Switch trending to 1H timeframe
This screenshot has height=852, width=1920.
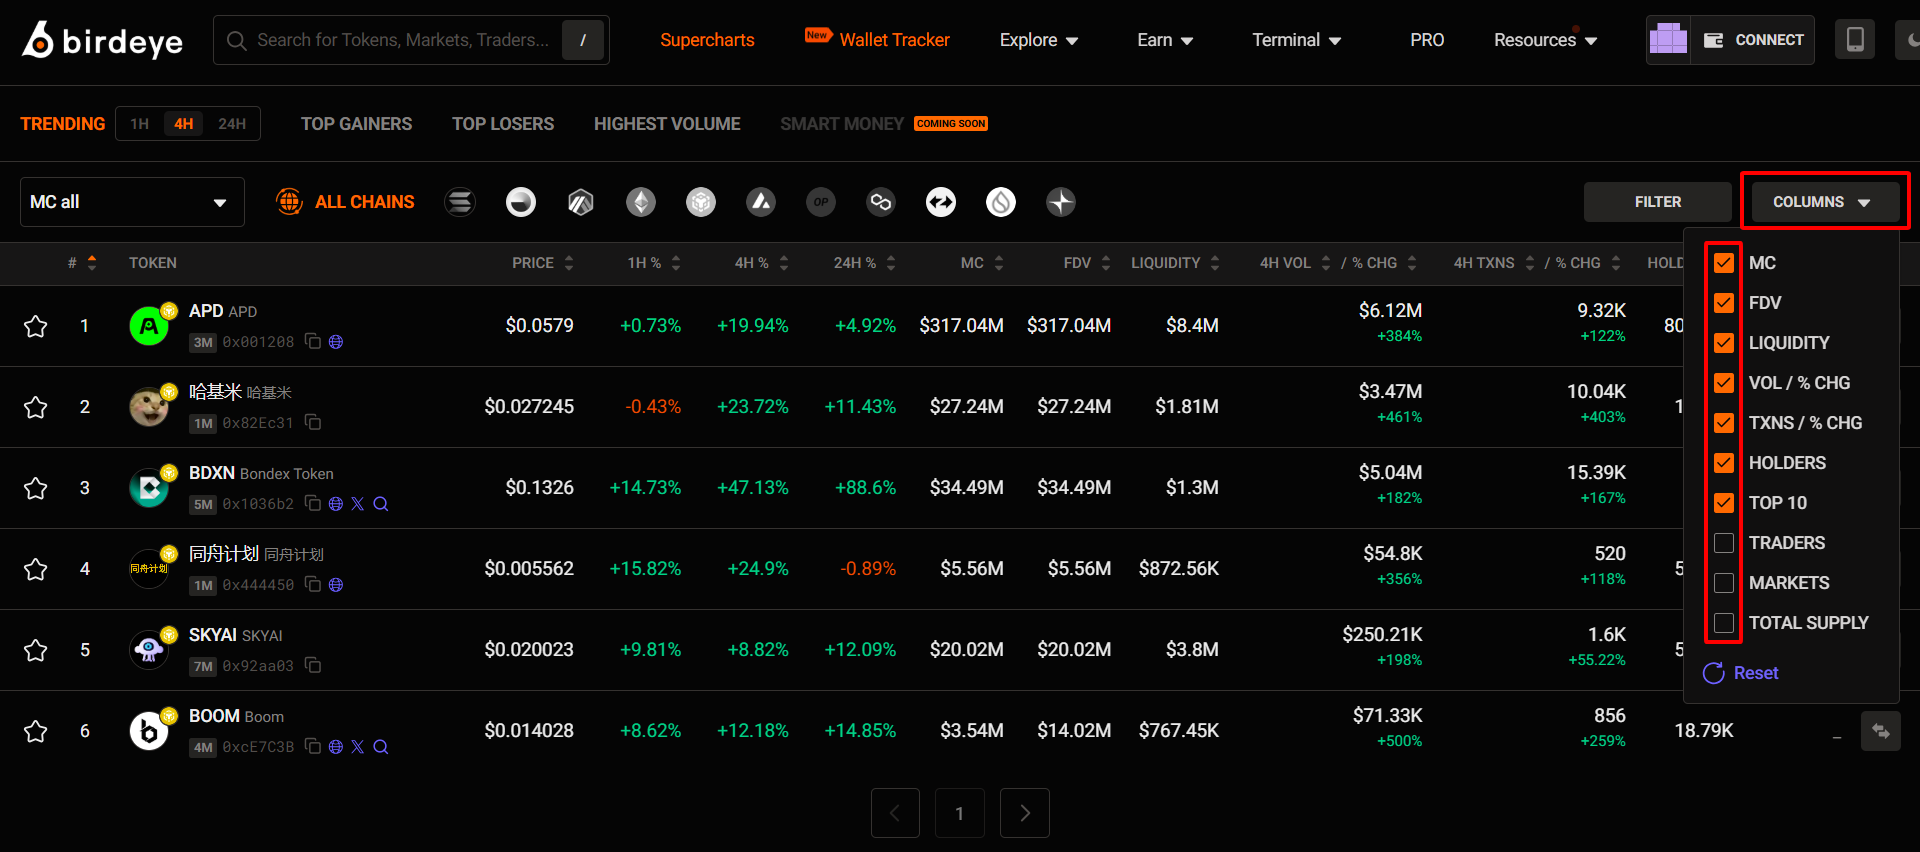click(139, 124)
